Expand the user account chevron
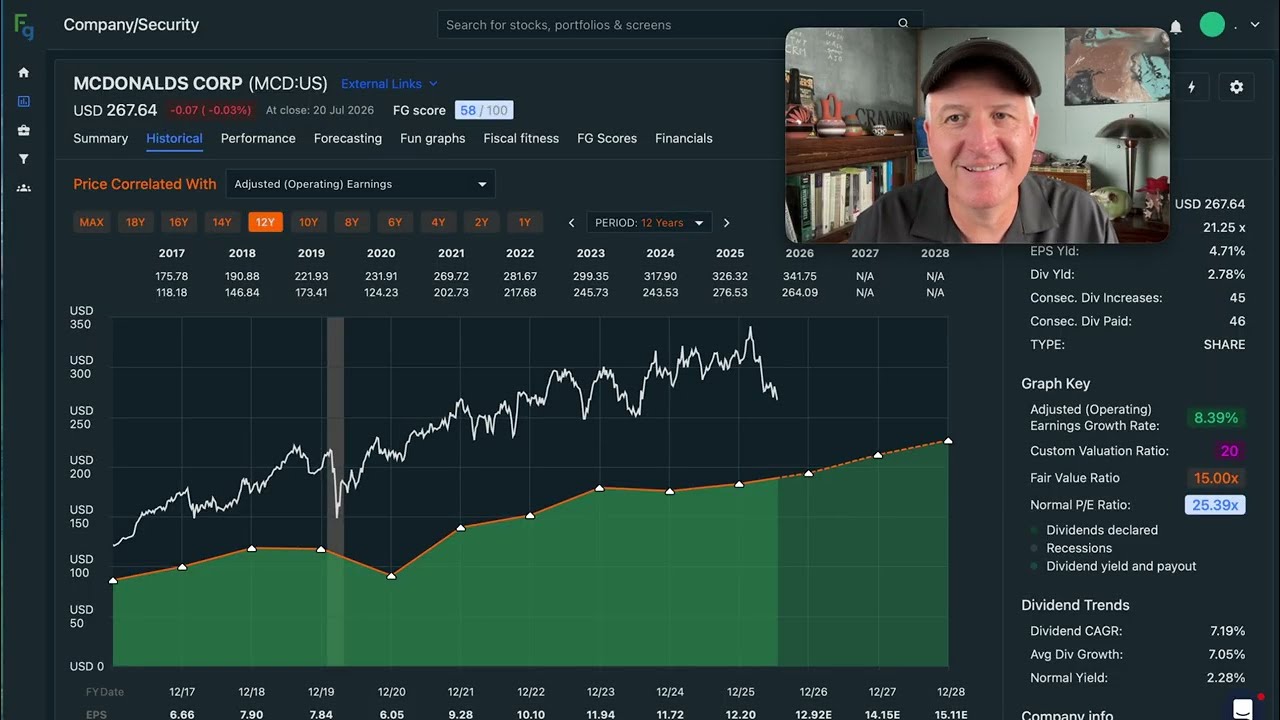 1255,26
